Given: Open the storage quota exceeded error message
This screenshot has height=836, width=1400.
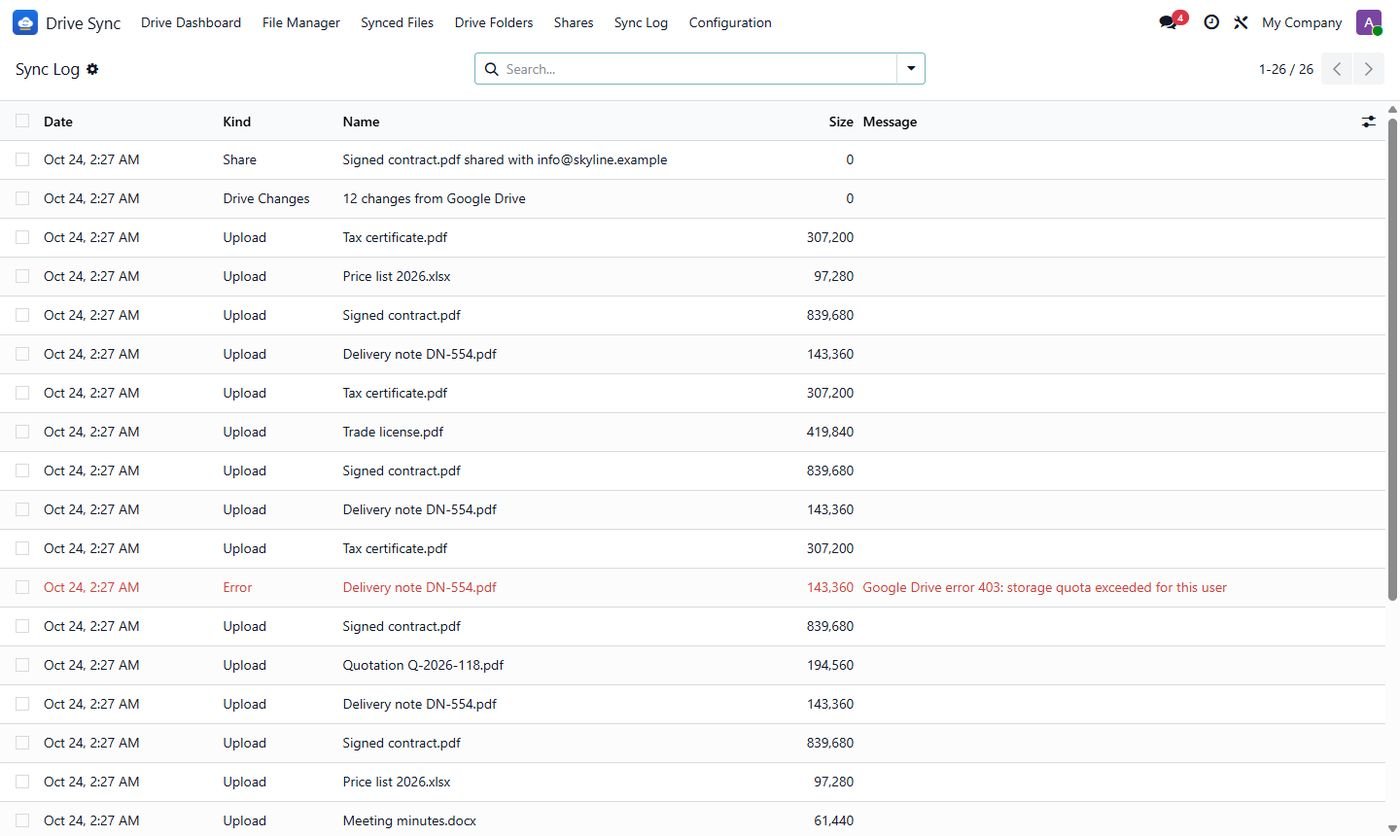Looking at the screenshot, I should pos(1045,588).
